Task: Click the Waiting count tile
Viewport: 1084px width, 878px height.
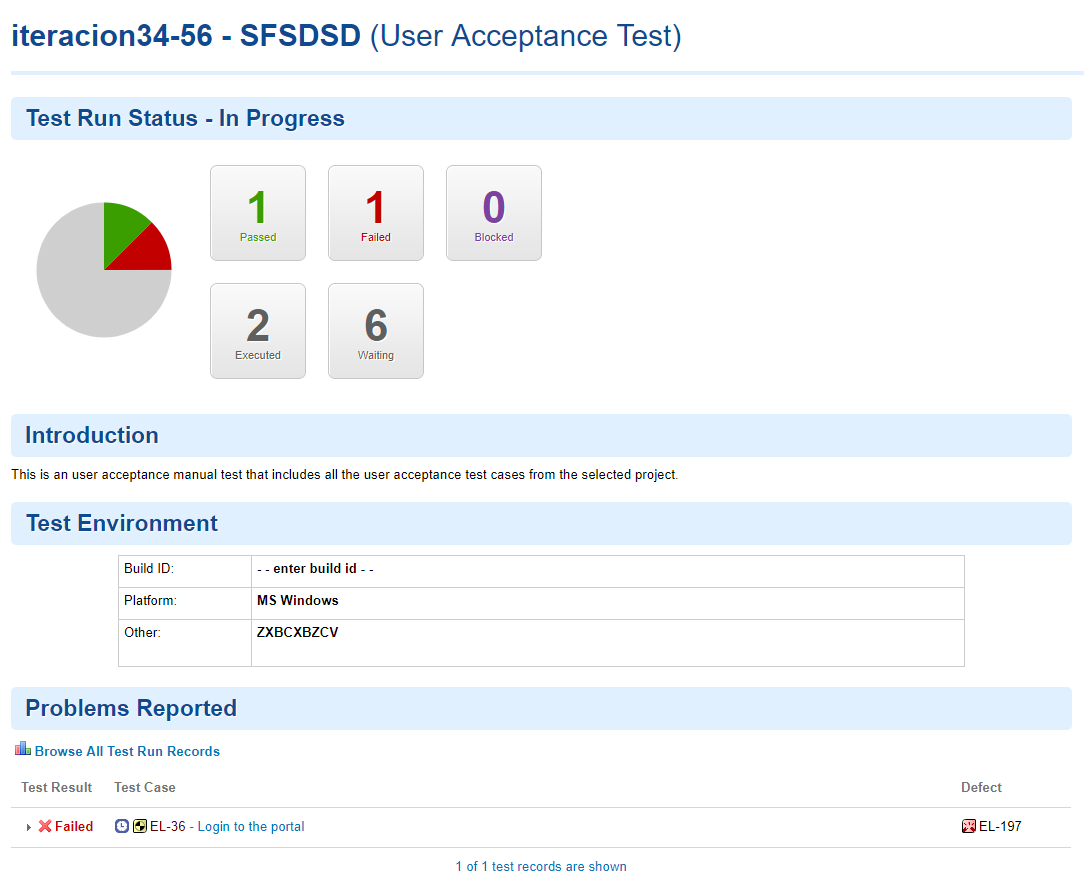Action: click(376, 331)
